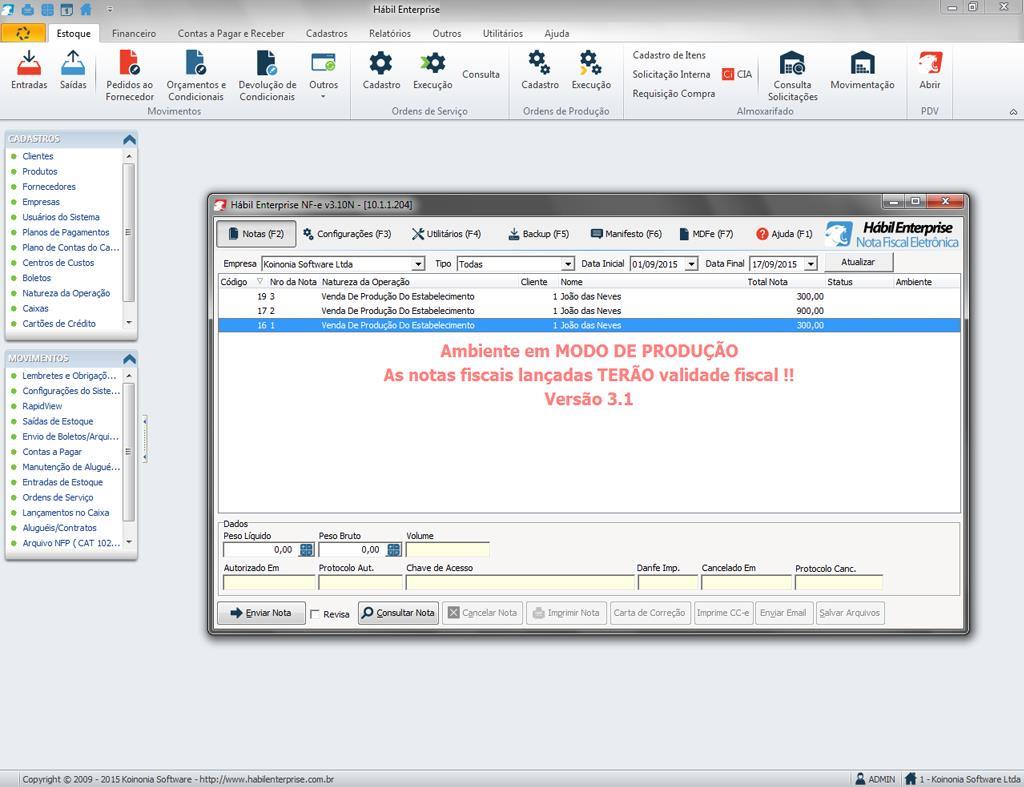Viewport: 1024px width, 787px height.
Task: Click the home icon in quick access toolbar
Action: 86,9
